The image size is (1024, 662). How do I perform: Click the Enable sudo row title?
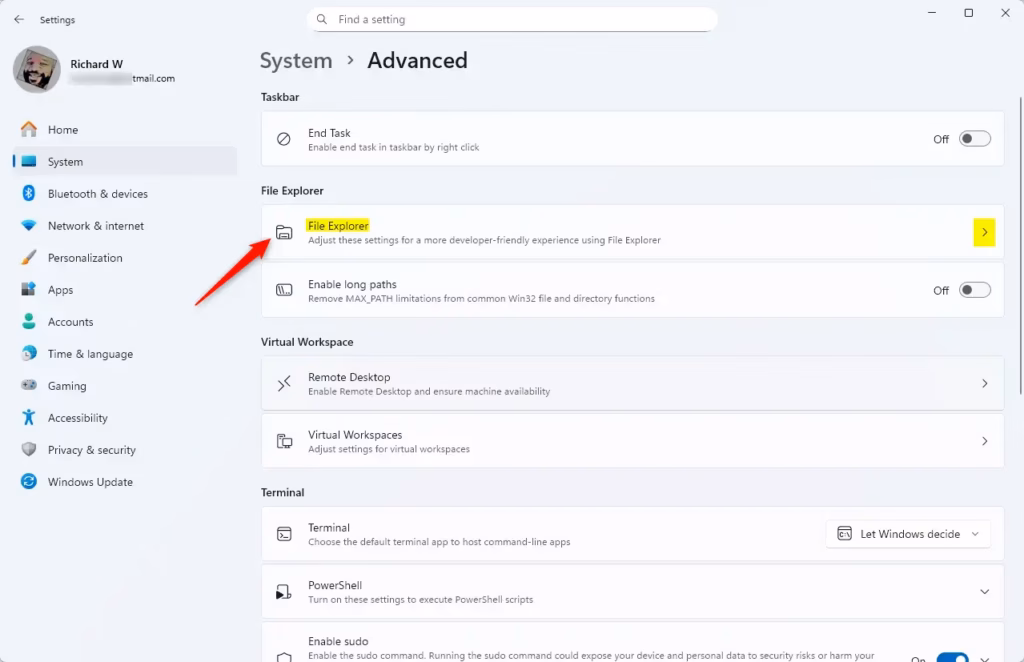[x=338, y=641]
